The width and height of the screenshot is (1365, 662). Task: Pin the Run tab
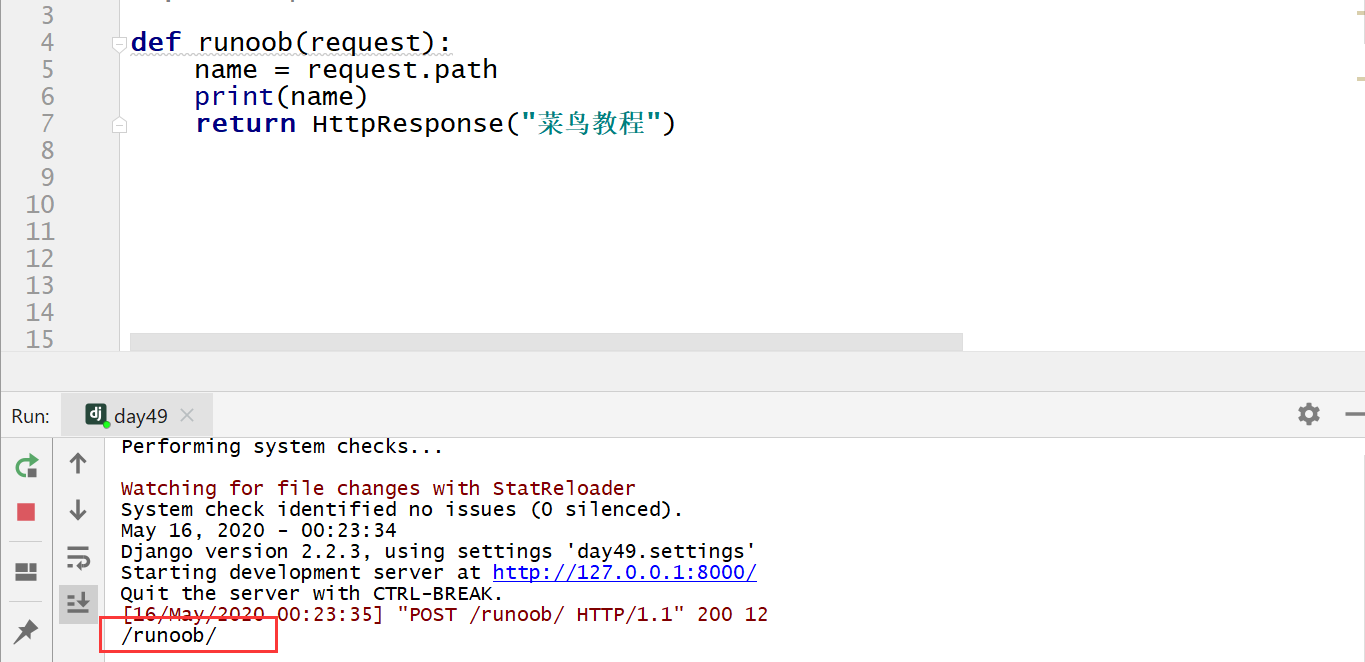[27, 630]
